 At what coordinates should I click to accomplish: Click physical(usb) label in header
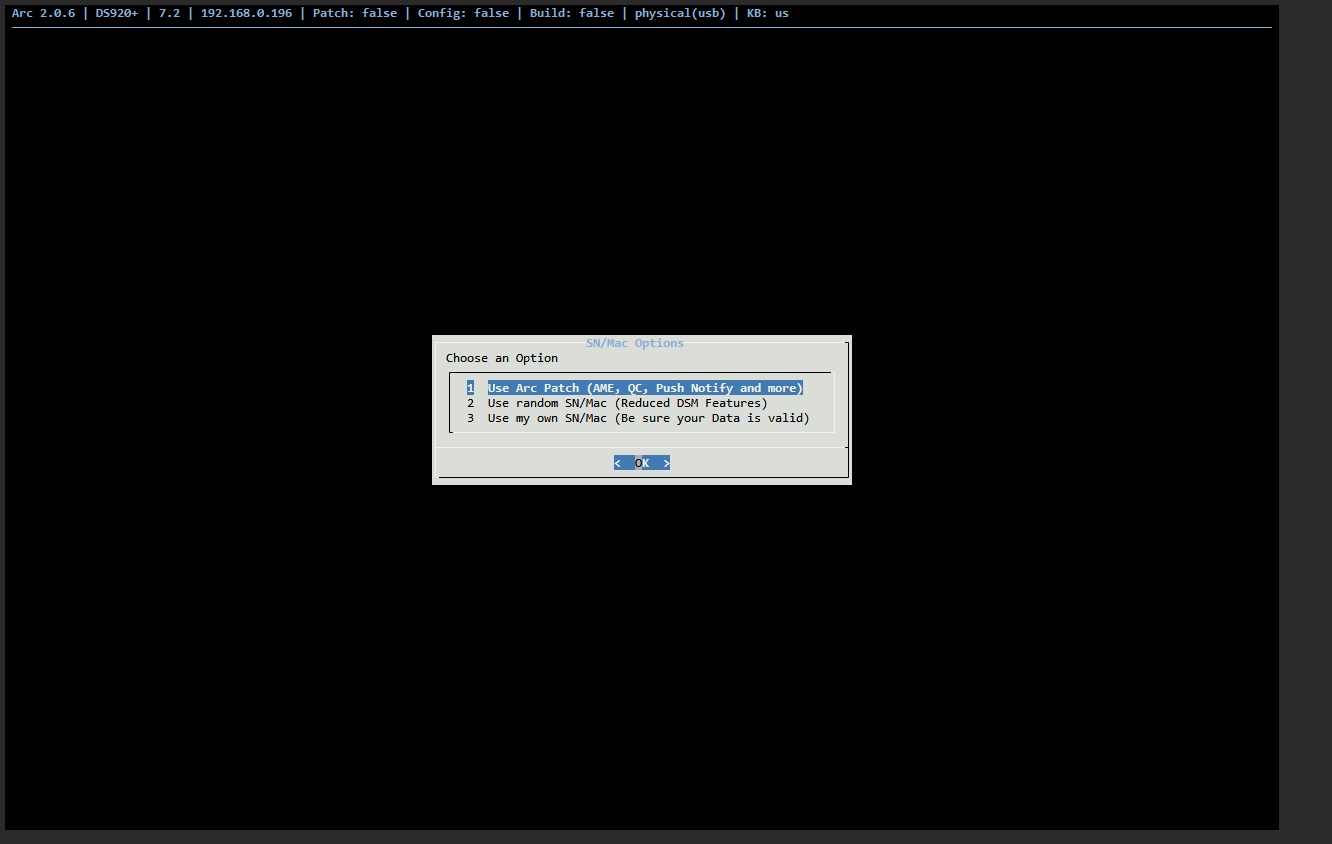pyautogui.click(x=680, y=13)
